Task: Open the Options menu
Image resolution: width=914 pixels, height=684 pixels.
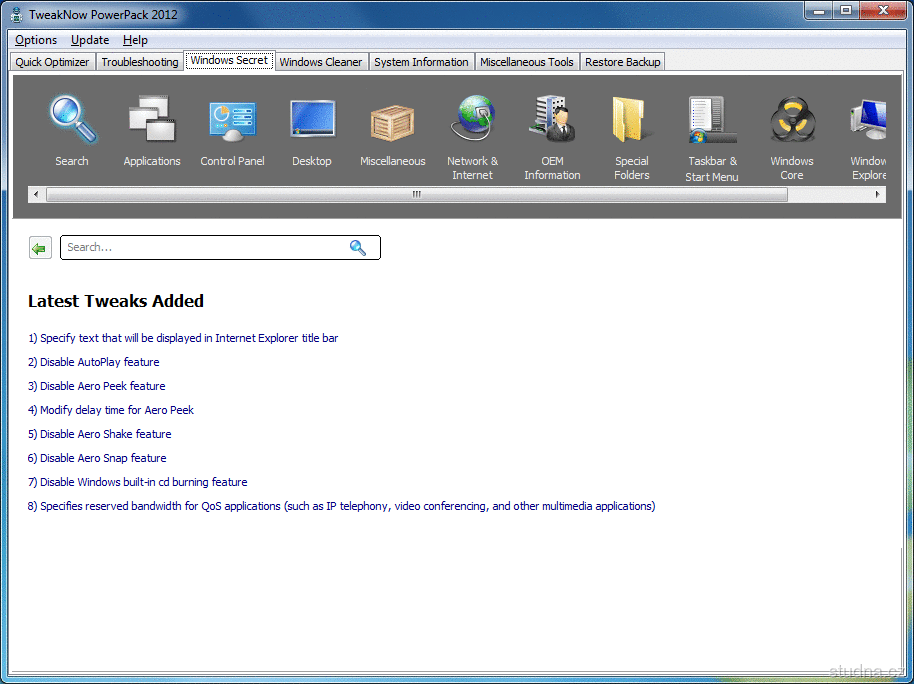Action: click(36, 40)
